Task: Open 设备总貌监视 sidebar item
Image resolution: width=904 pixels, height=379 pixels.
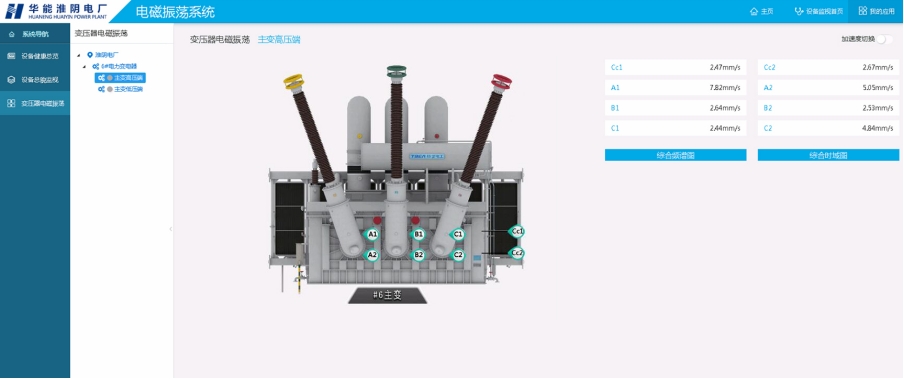Action: click(35, 80)
